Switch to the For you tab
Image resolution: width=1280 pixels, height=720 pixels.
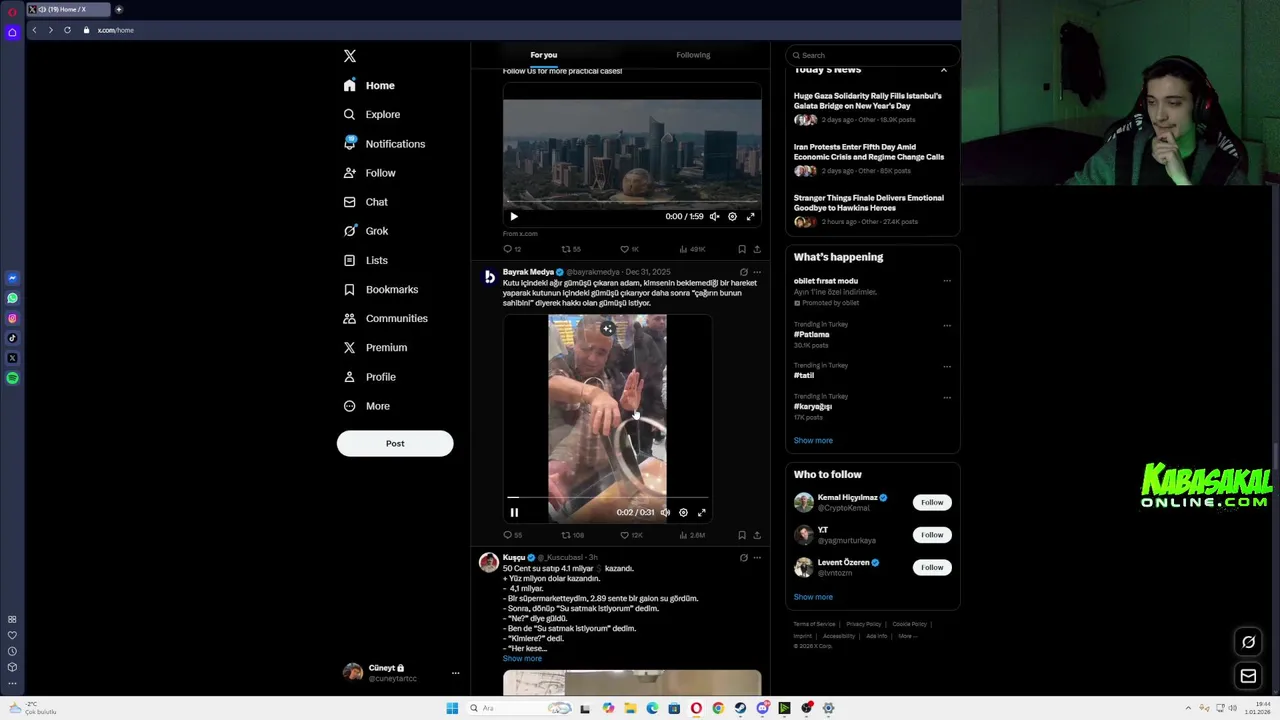click(544, 55)
